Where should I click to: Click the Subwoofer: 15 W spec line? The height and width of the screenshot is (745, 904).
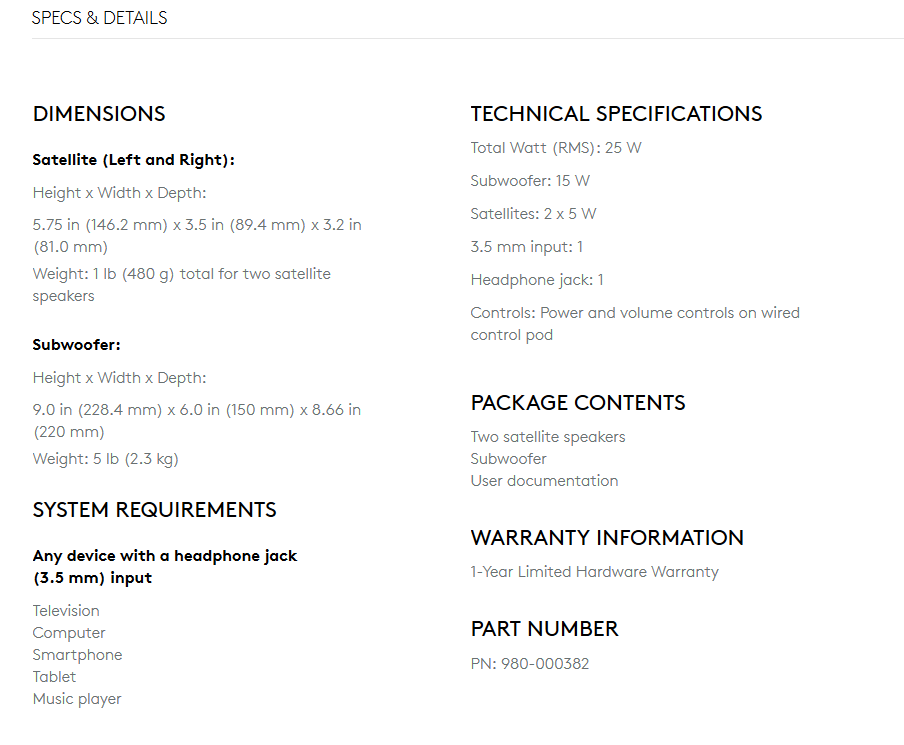[530, 181]
